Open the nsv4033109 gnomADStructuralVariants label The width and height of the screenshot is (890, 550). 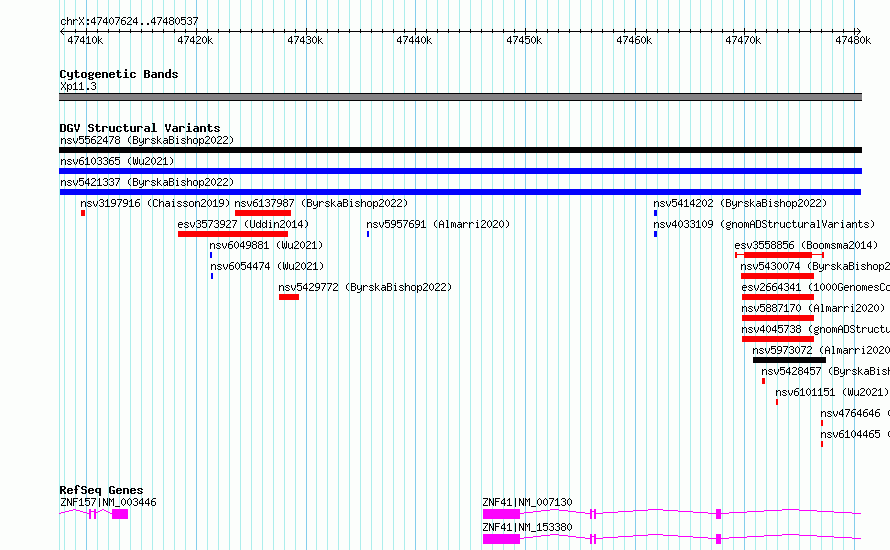[764, 224]
